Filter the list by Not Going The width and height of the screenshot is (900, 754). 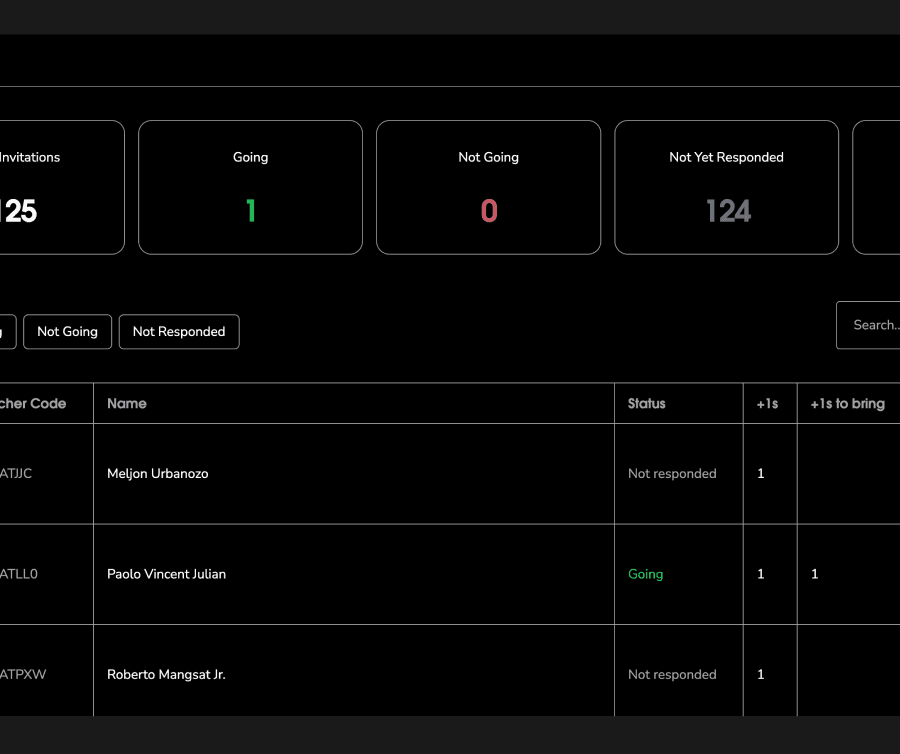coord(67,332)
